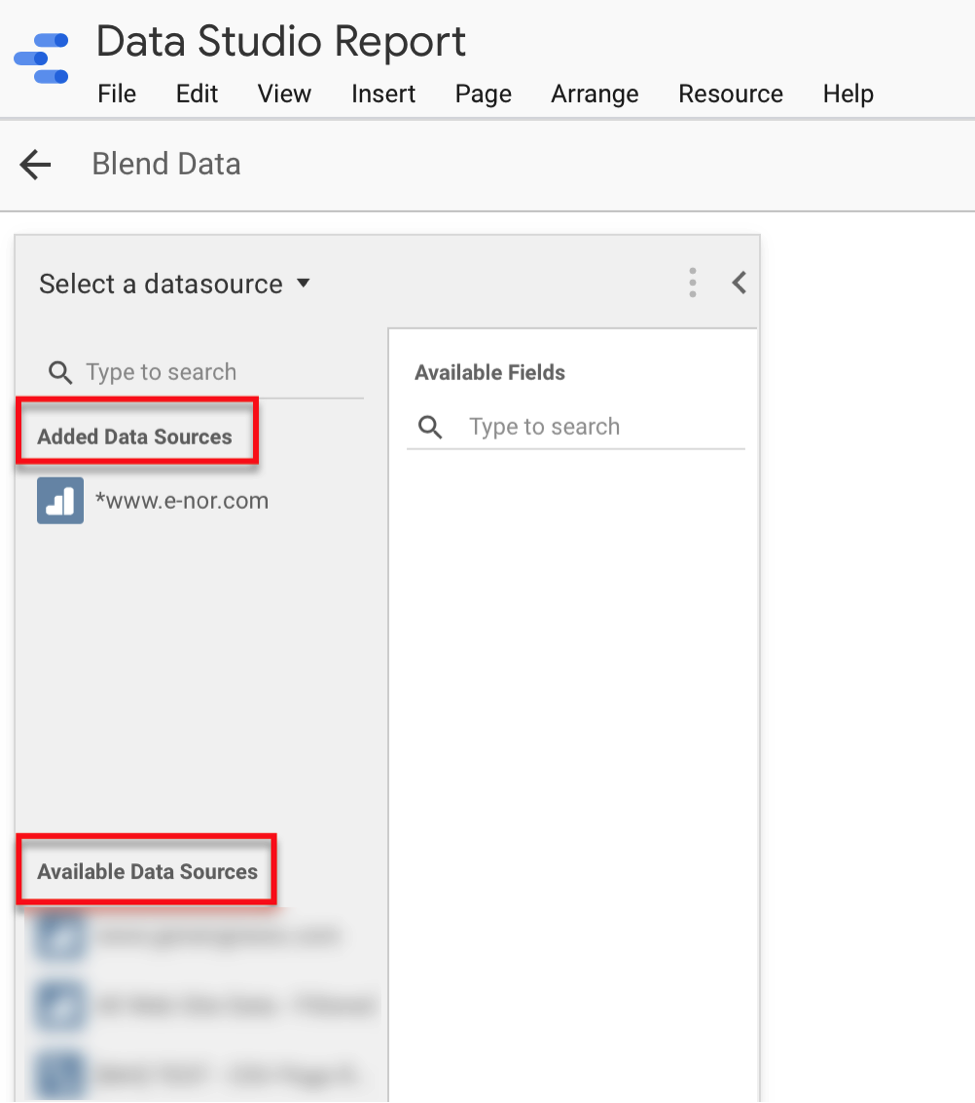Open the Resource menu

pos(731,94)
